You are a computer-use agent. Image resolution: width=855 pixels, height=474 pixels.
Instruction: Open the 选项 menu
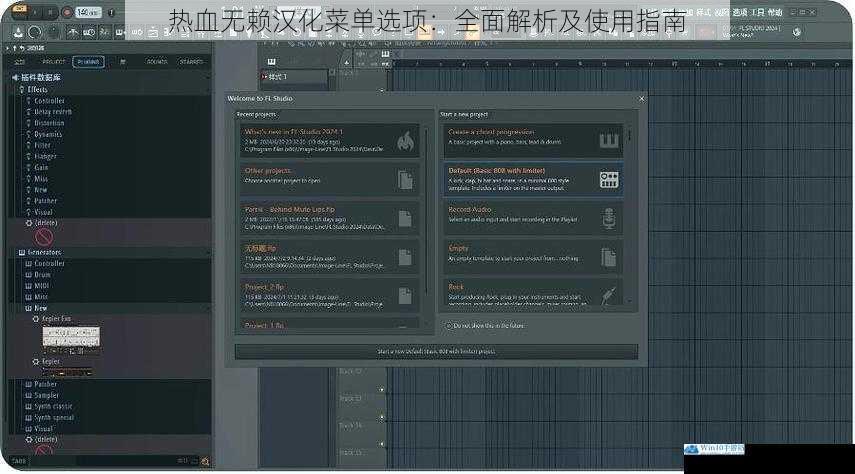(x=740, y=12)
